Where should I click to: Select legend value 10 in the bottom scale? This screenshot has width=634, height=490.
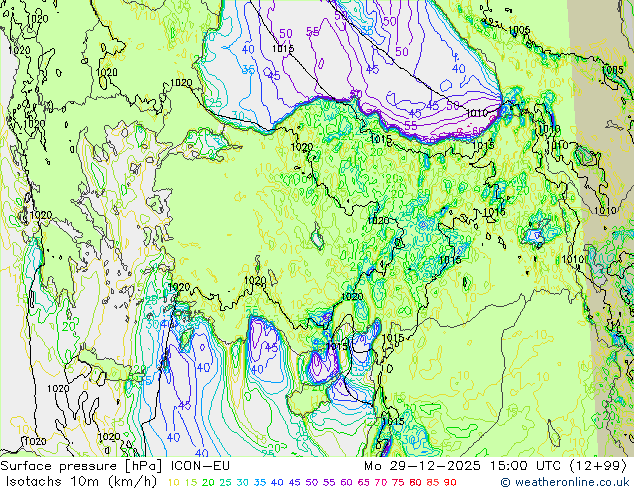click(173, 483)
